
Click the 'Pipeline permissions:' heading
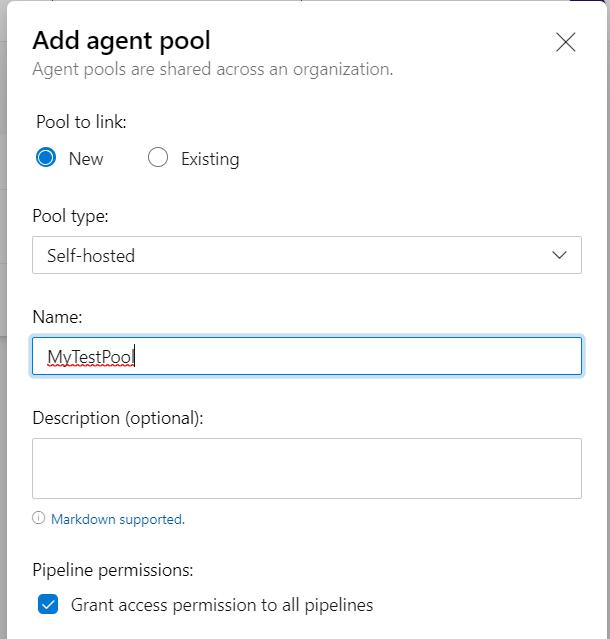pos(113,570)
